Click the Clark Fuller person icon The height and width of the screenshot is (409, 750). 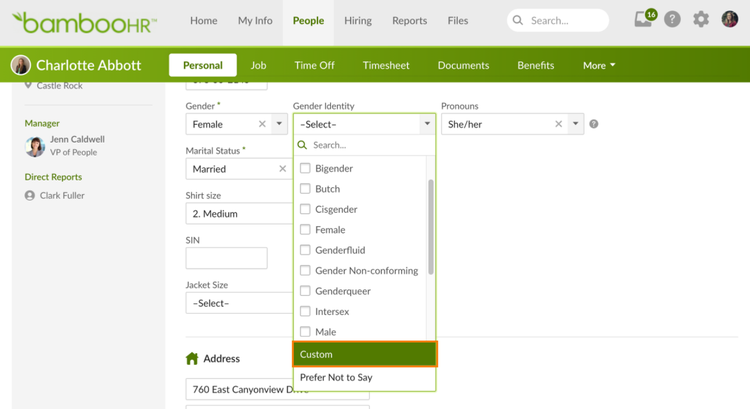(30, 195)
